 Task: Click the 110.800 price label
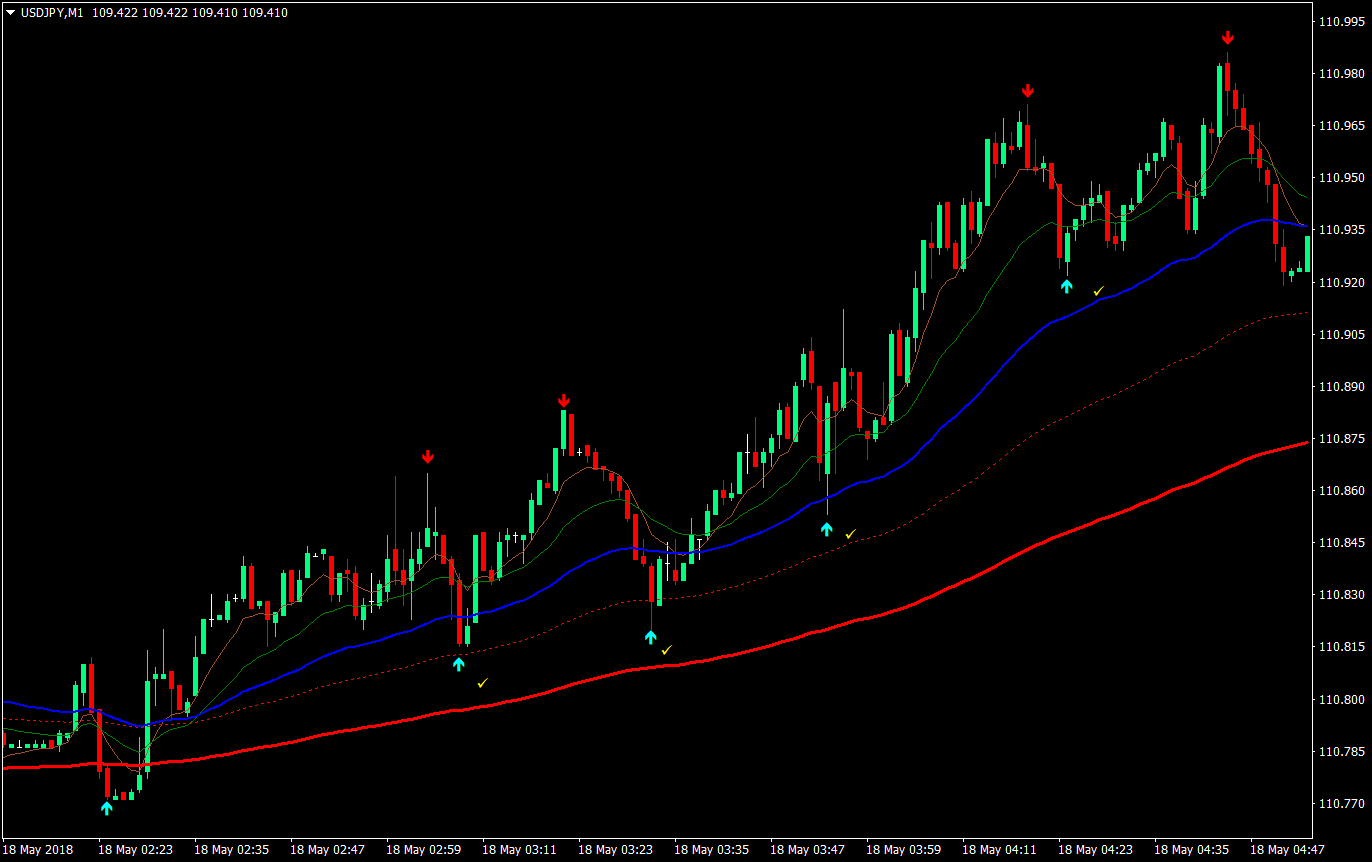tap(1342, 699)
